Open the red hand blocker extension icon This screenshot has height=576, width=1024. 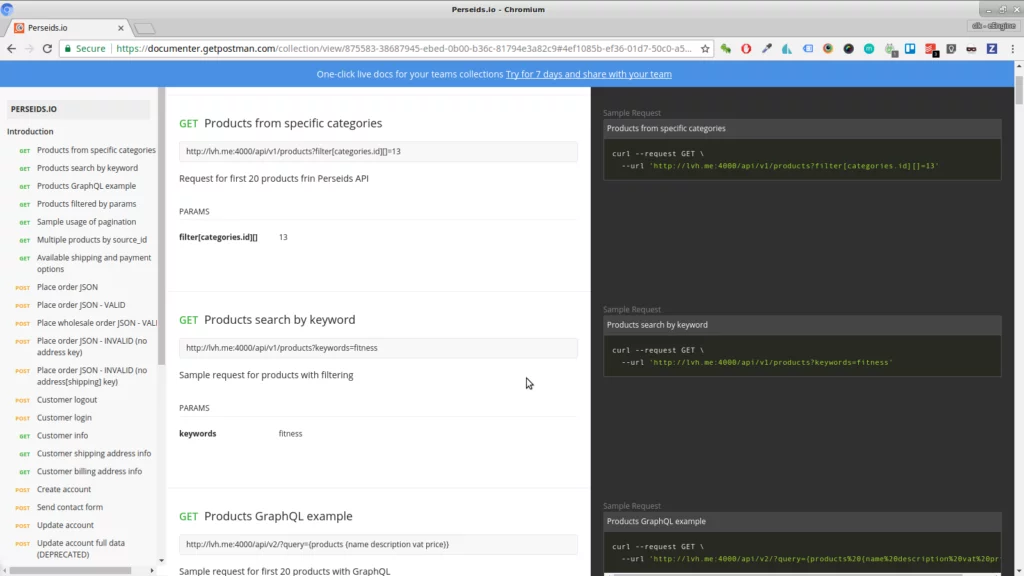(x=746, y=48)
